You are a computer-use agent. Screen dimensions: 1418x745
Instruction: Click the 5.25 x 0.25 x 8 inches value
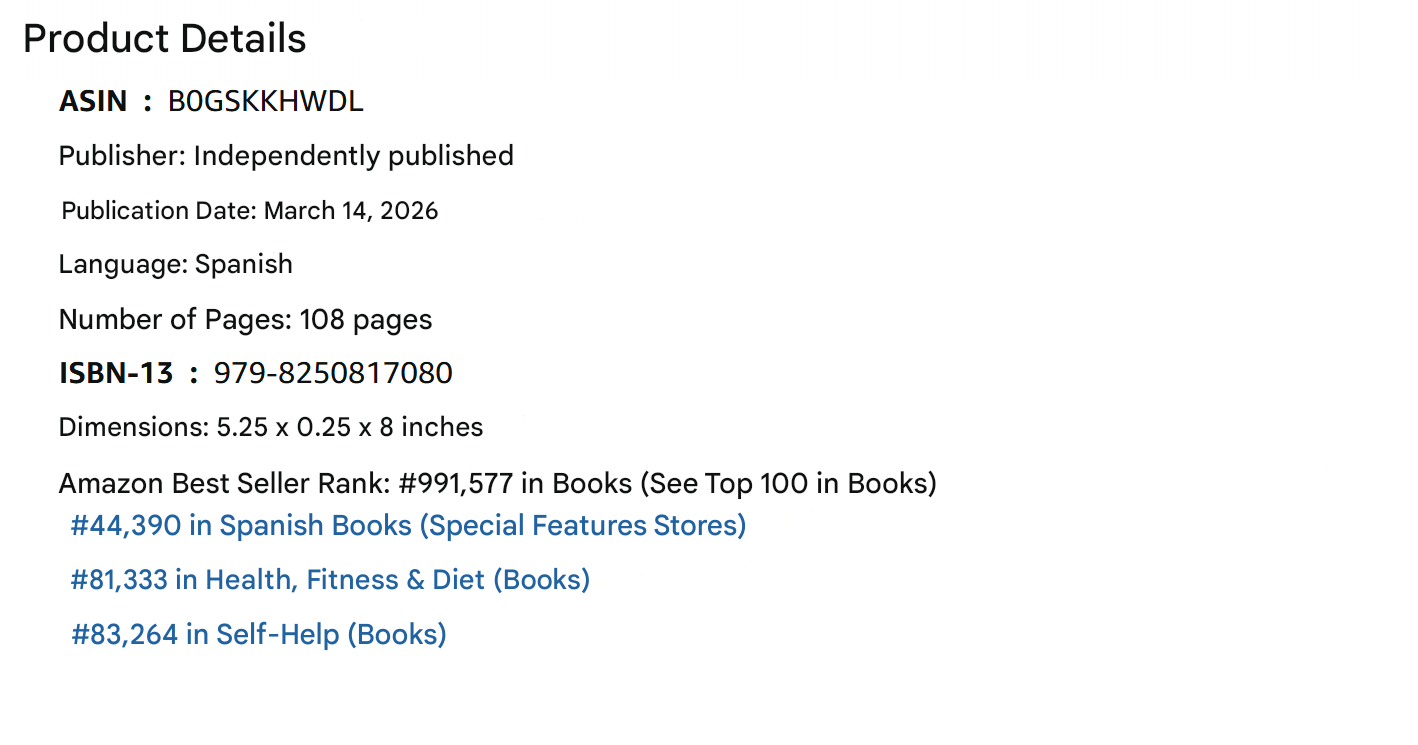(x=350, y=428)
